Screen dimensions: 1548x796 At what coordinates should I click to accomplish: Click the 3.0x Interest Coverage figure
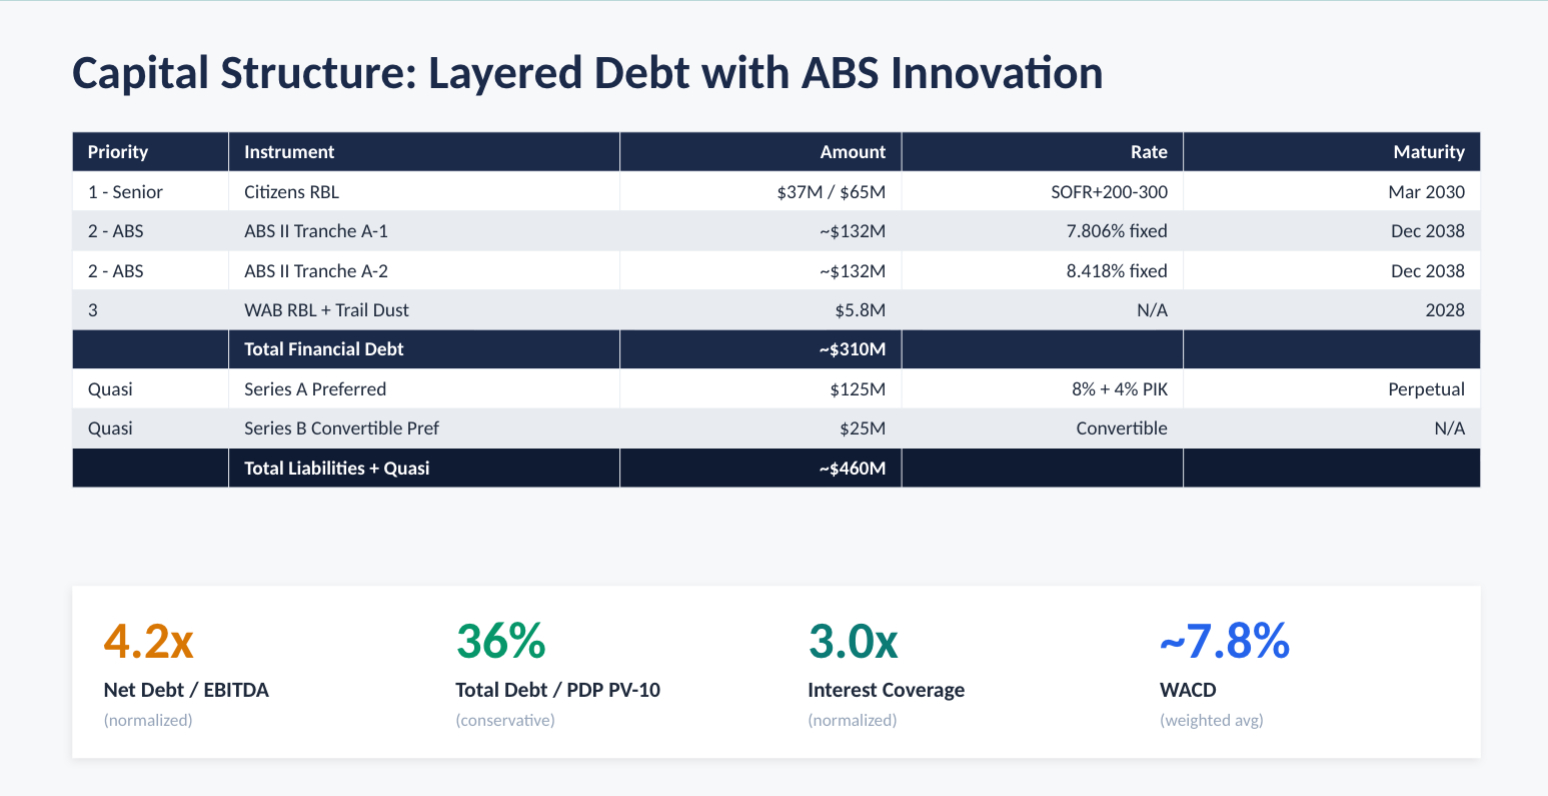pos(853,641)
